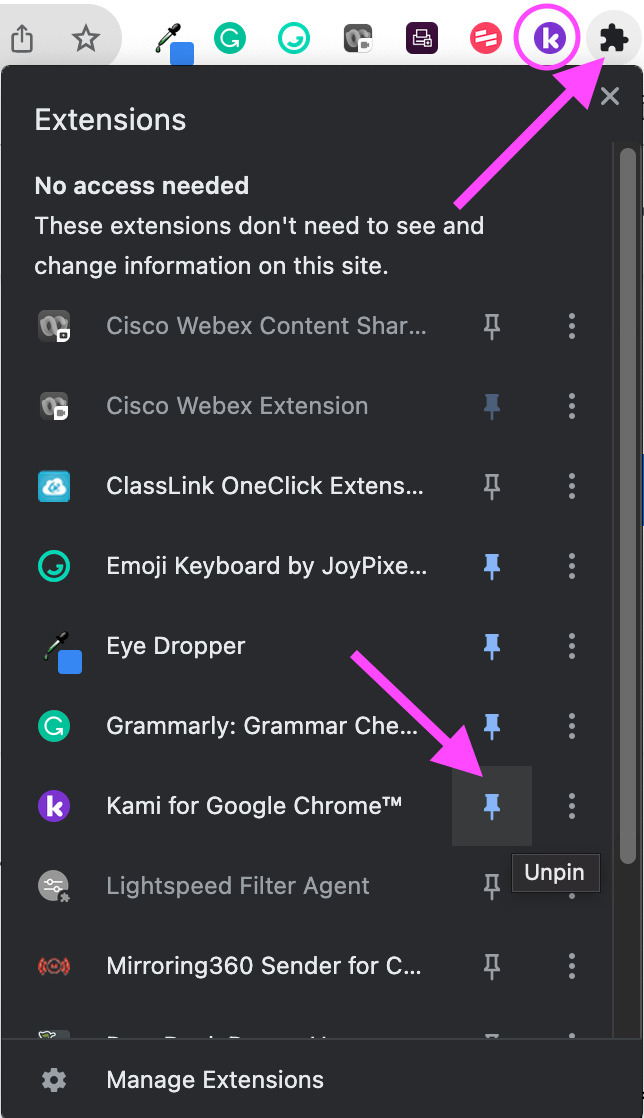Open more actions for Cisco Webex Extension
The height and width of the screenshot is (1118, 644).
point(572,406)
